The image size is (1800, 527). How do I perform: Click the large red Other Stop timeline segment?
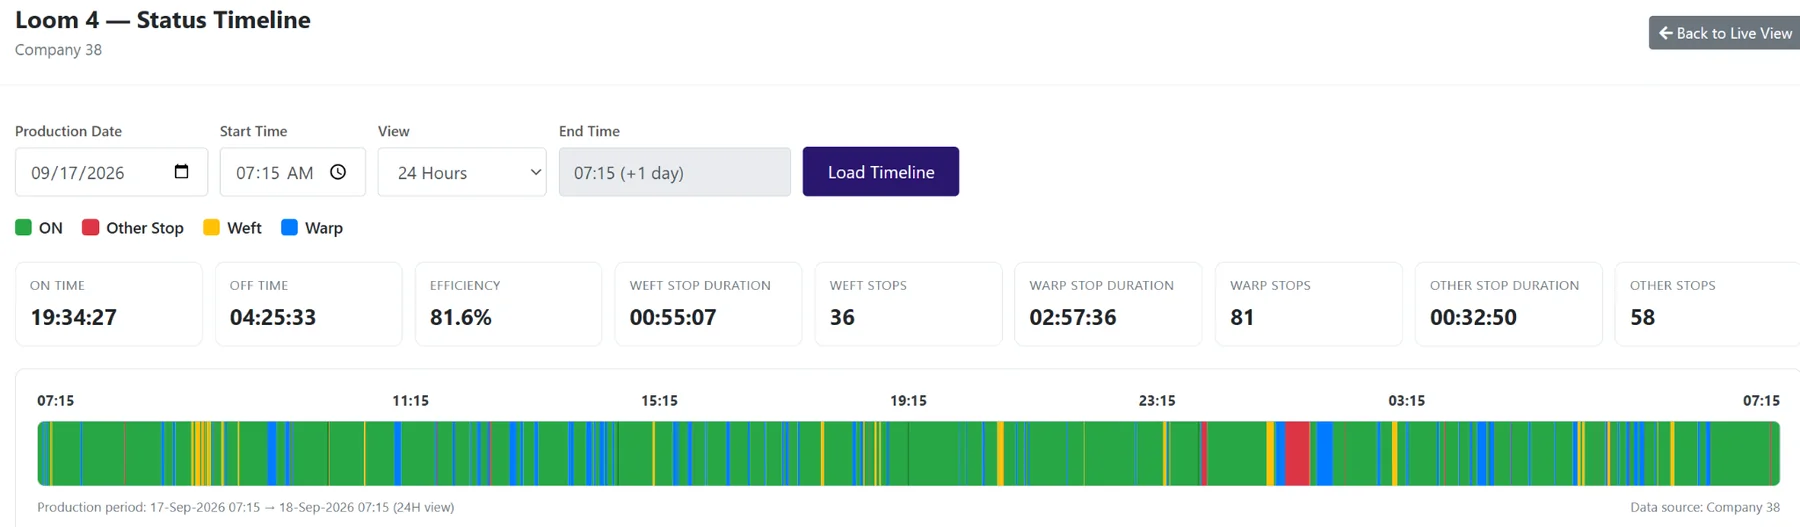(1297, 453)
